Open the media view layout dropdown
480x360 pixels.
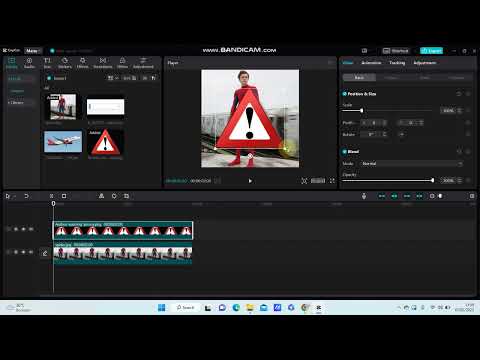pyautogui.click(x=113, y=78)
